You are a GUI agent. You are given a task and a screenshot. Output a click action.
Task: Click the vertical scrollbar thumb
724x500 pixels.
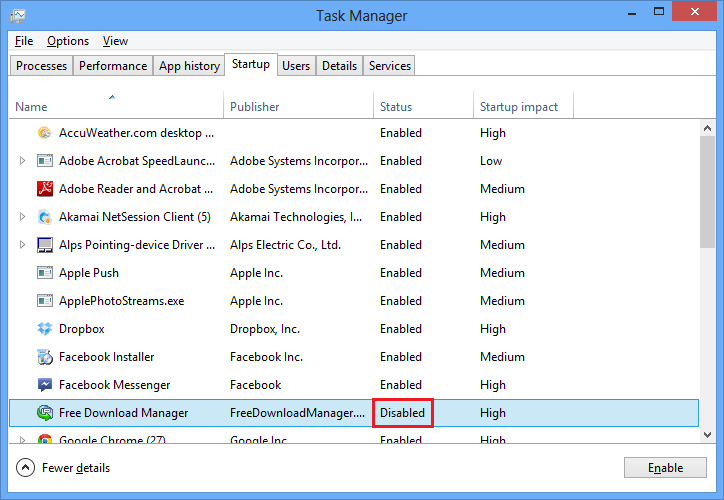tap(707, 193)
